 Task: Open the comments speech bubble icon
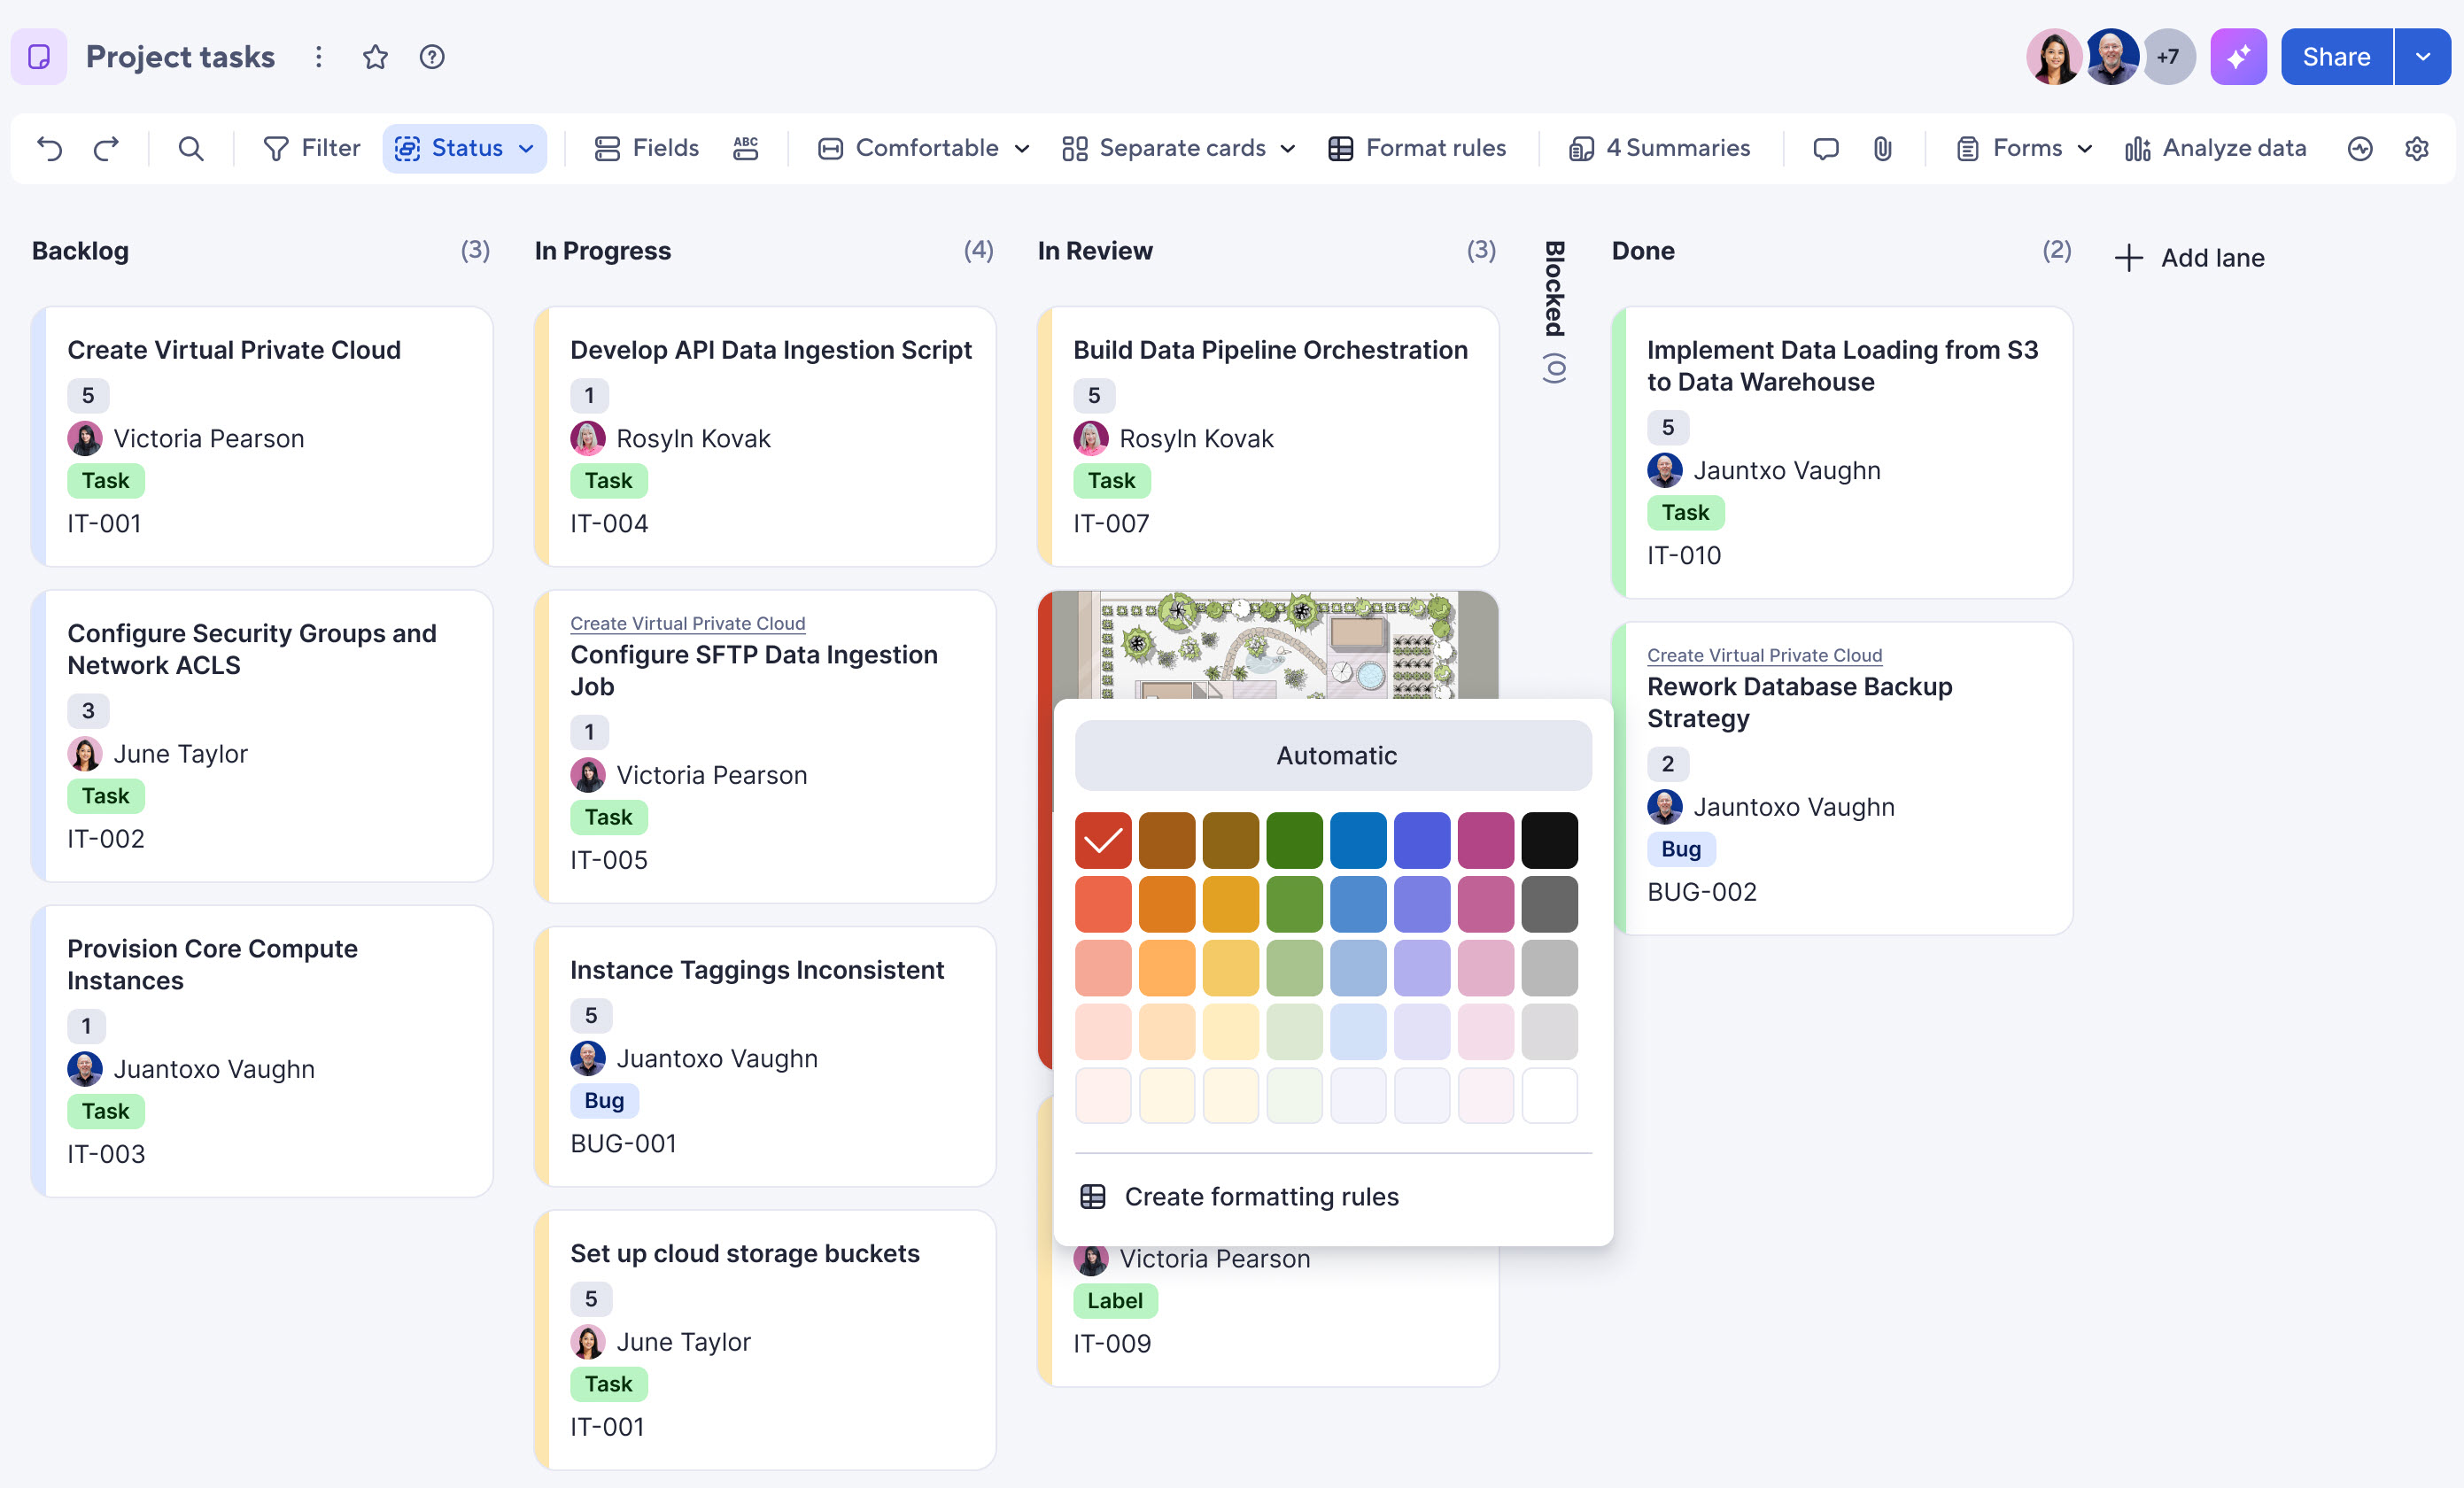[x=1826, y=148]
